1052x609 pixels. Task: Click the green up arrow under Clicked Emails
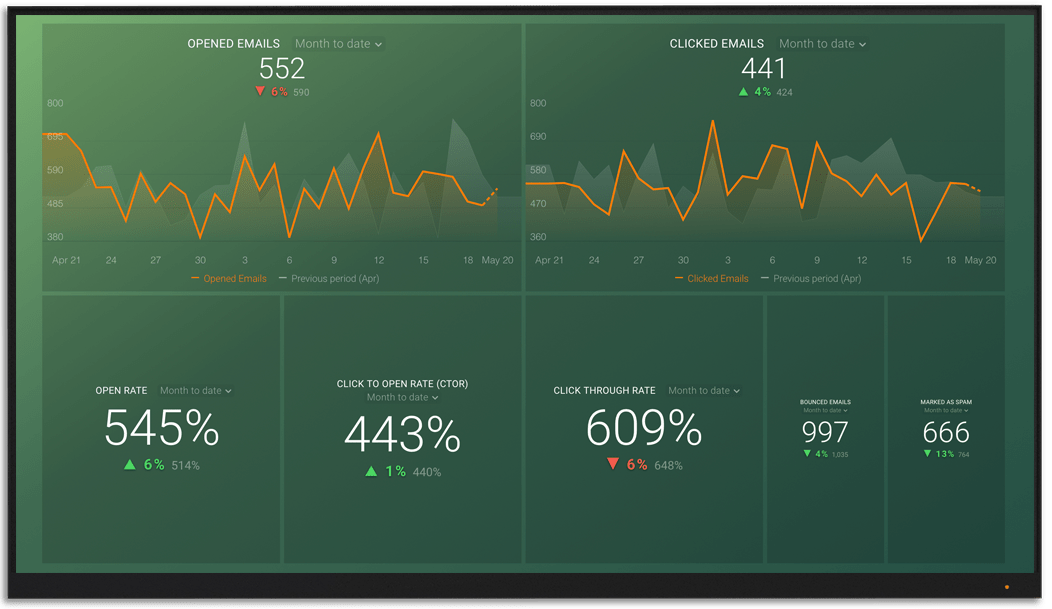(743, 91)
